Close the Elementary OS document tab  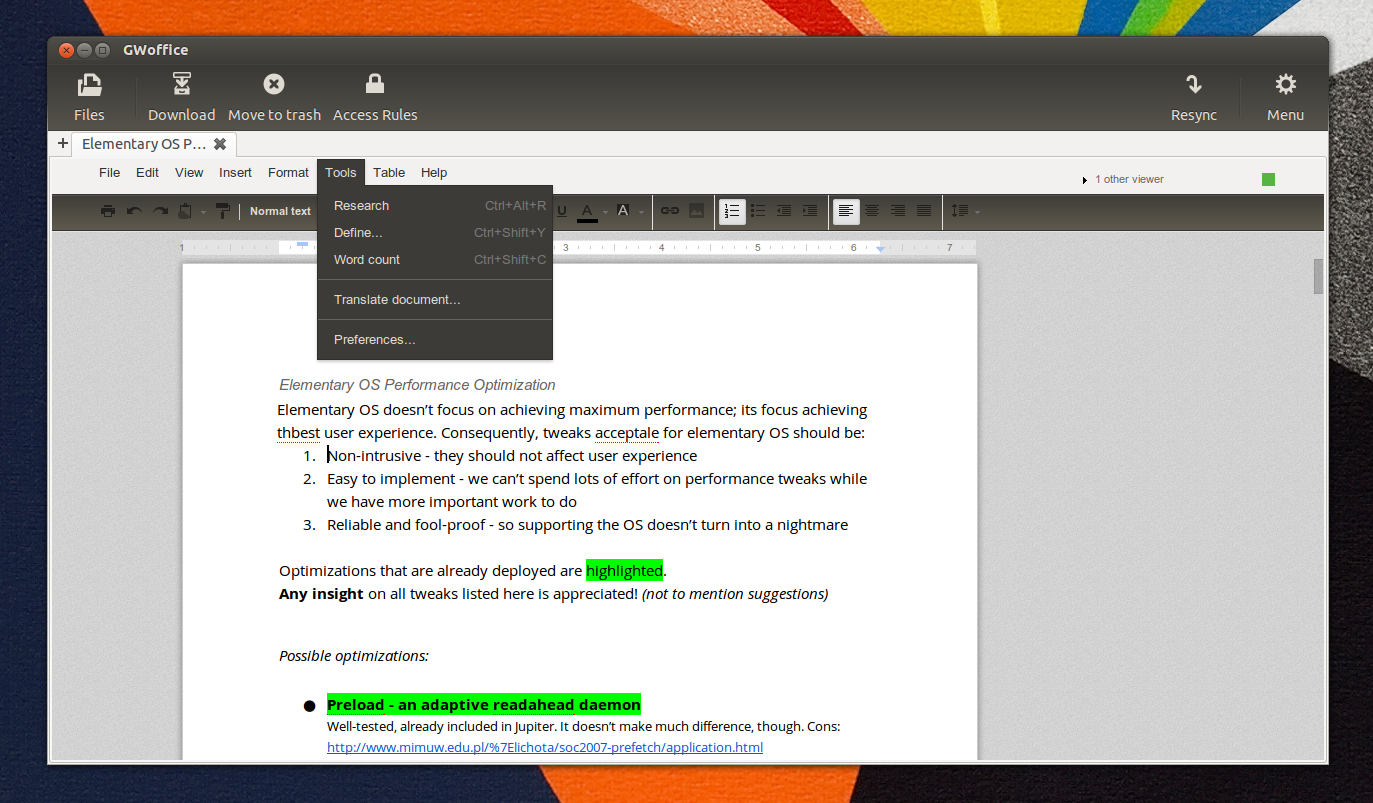click(220, 144)
